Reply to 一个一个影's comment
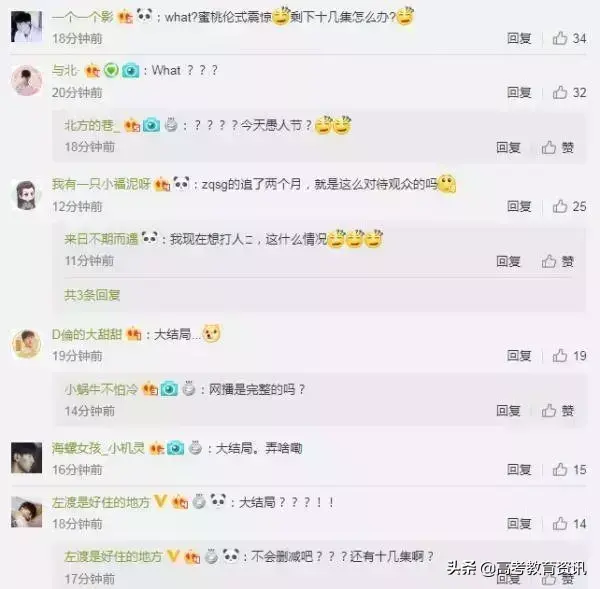 point(519,38)
